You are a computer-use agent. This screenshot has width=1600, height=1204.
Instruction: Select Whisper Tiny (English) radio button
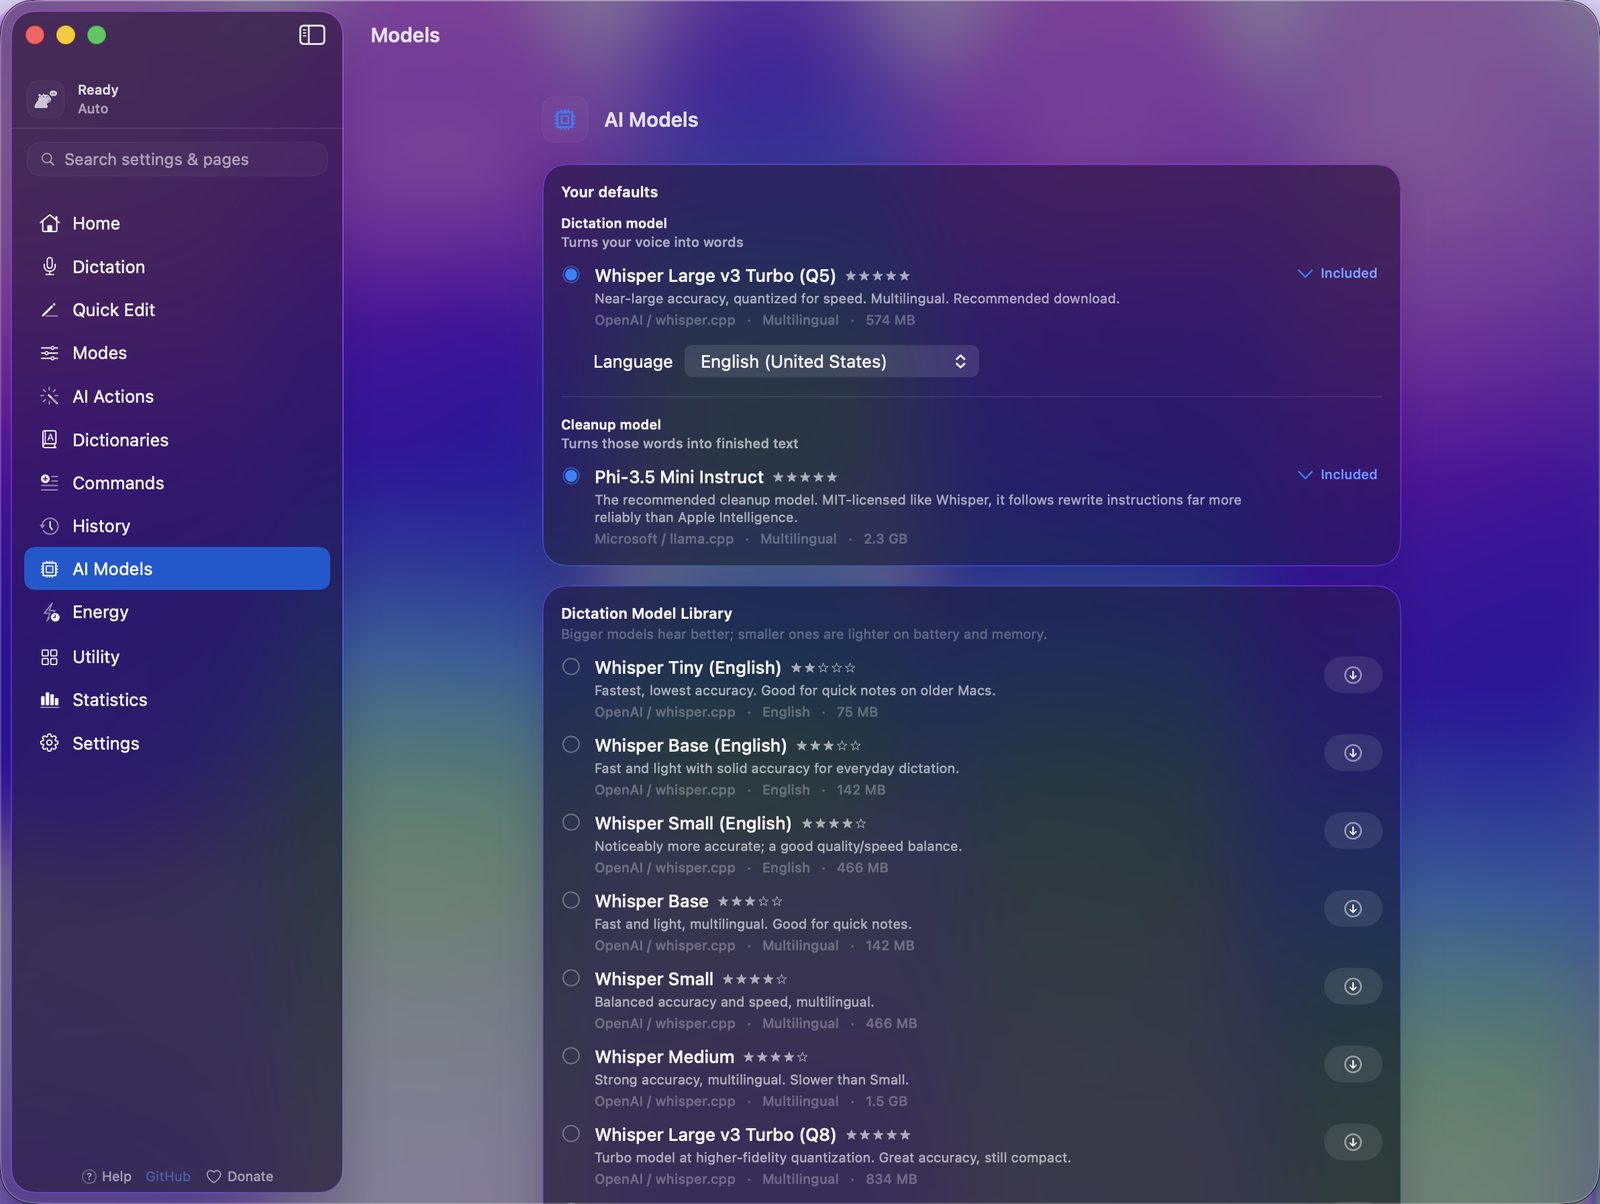pos(571,667)
